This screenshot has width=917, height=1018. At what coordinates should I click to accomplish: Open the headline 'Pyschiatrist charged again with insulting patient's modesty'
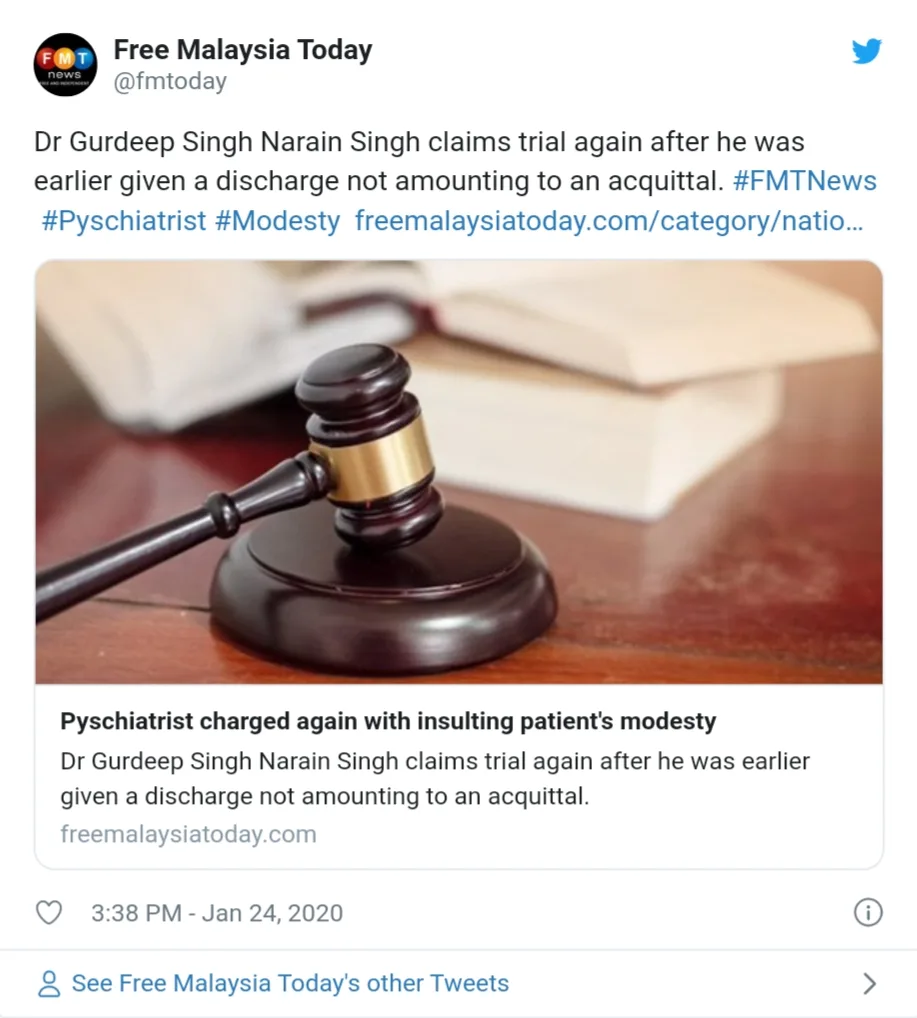coord(388,721)
